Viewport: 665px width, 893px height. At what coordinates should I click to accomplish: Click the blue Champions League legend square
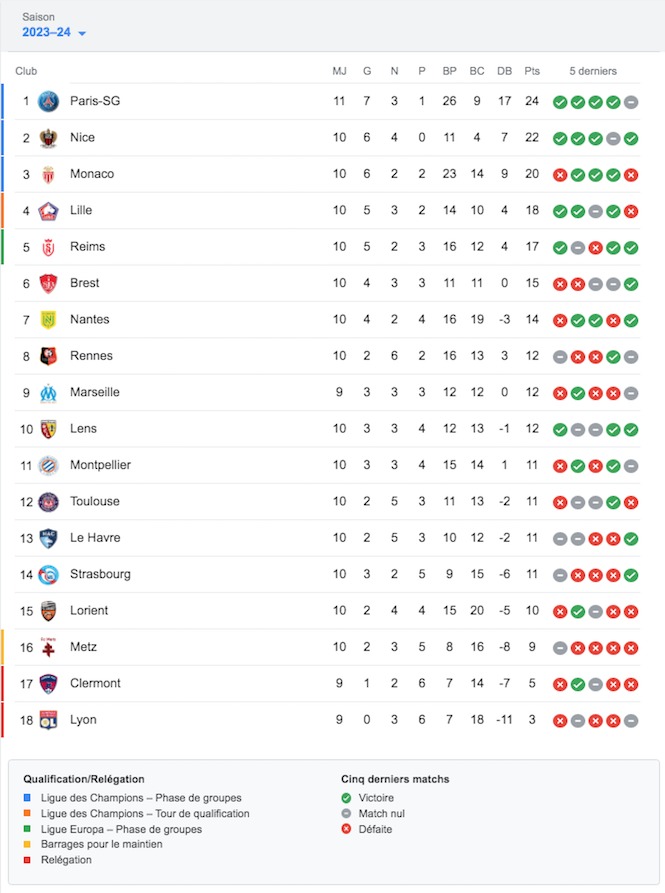(x=27, y=797)
